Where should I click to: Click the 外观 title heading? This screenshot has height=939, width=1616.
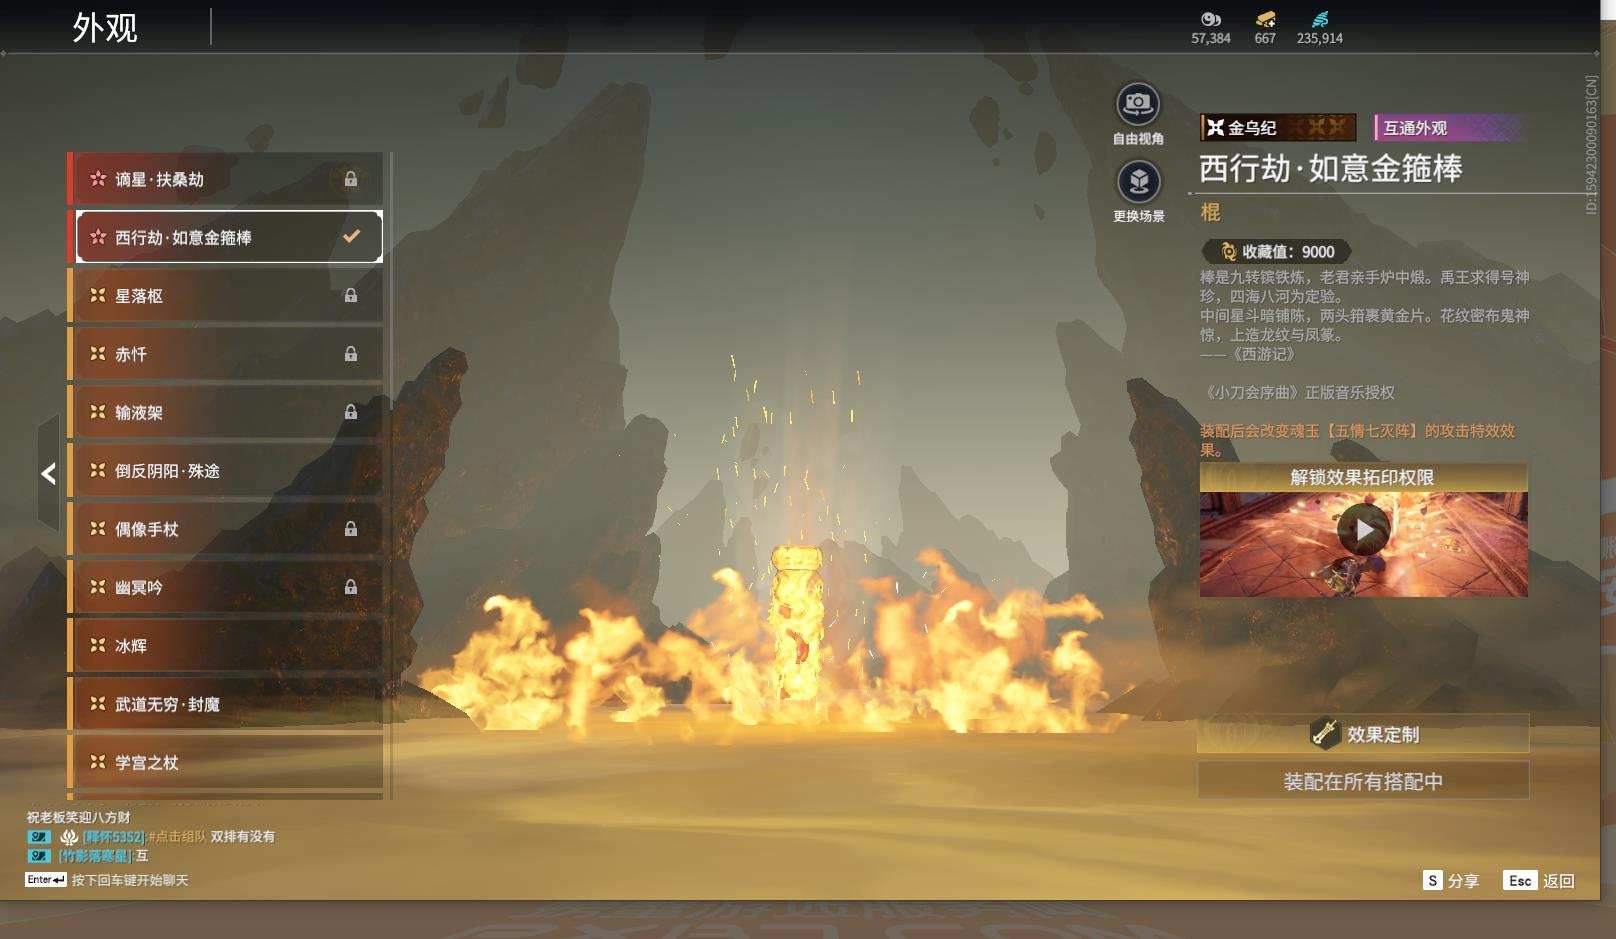(x=105, y=28)
